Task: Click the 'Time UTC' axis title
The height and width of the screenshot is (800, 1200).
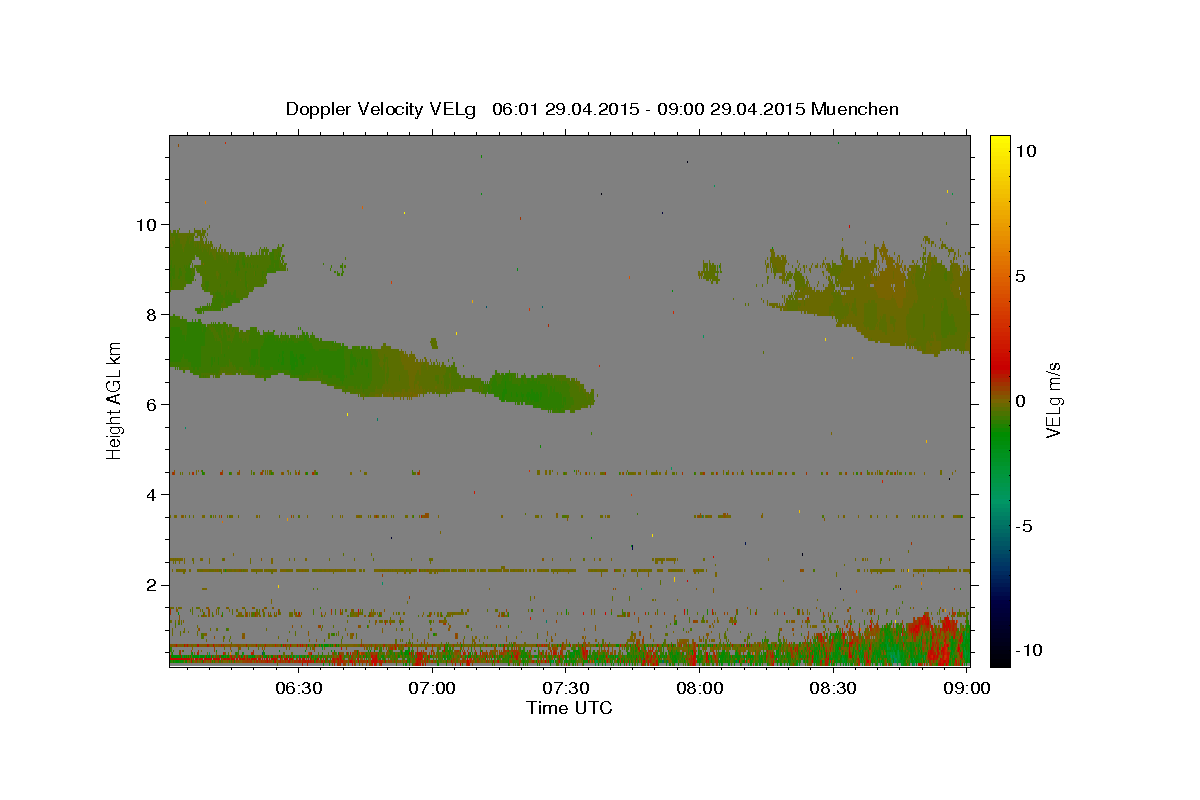Action: 569,708
